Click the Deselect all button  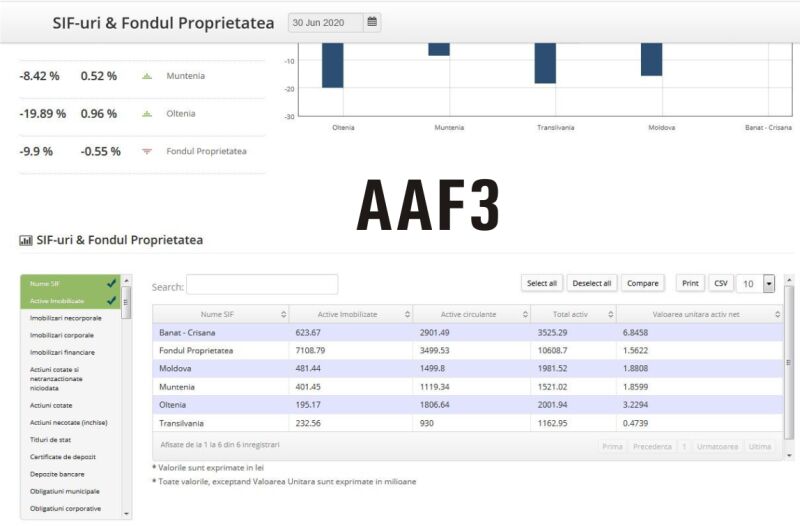pyautogui.click(x=591, y=283)
